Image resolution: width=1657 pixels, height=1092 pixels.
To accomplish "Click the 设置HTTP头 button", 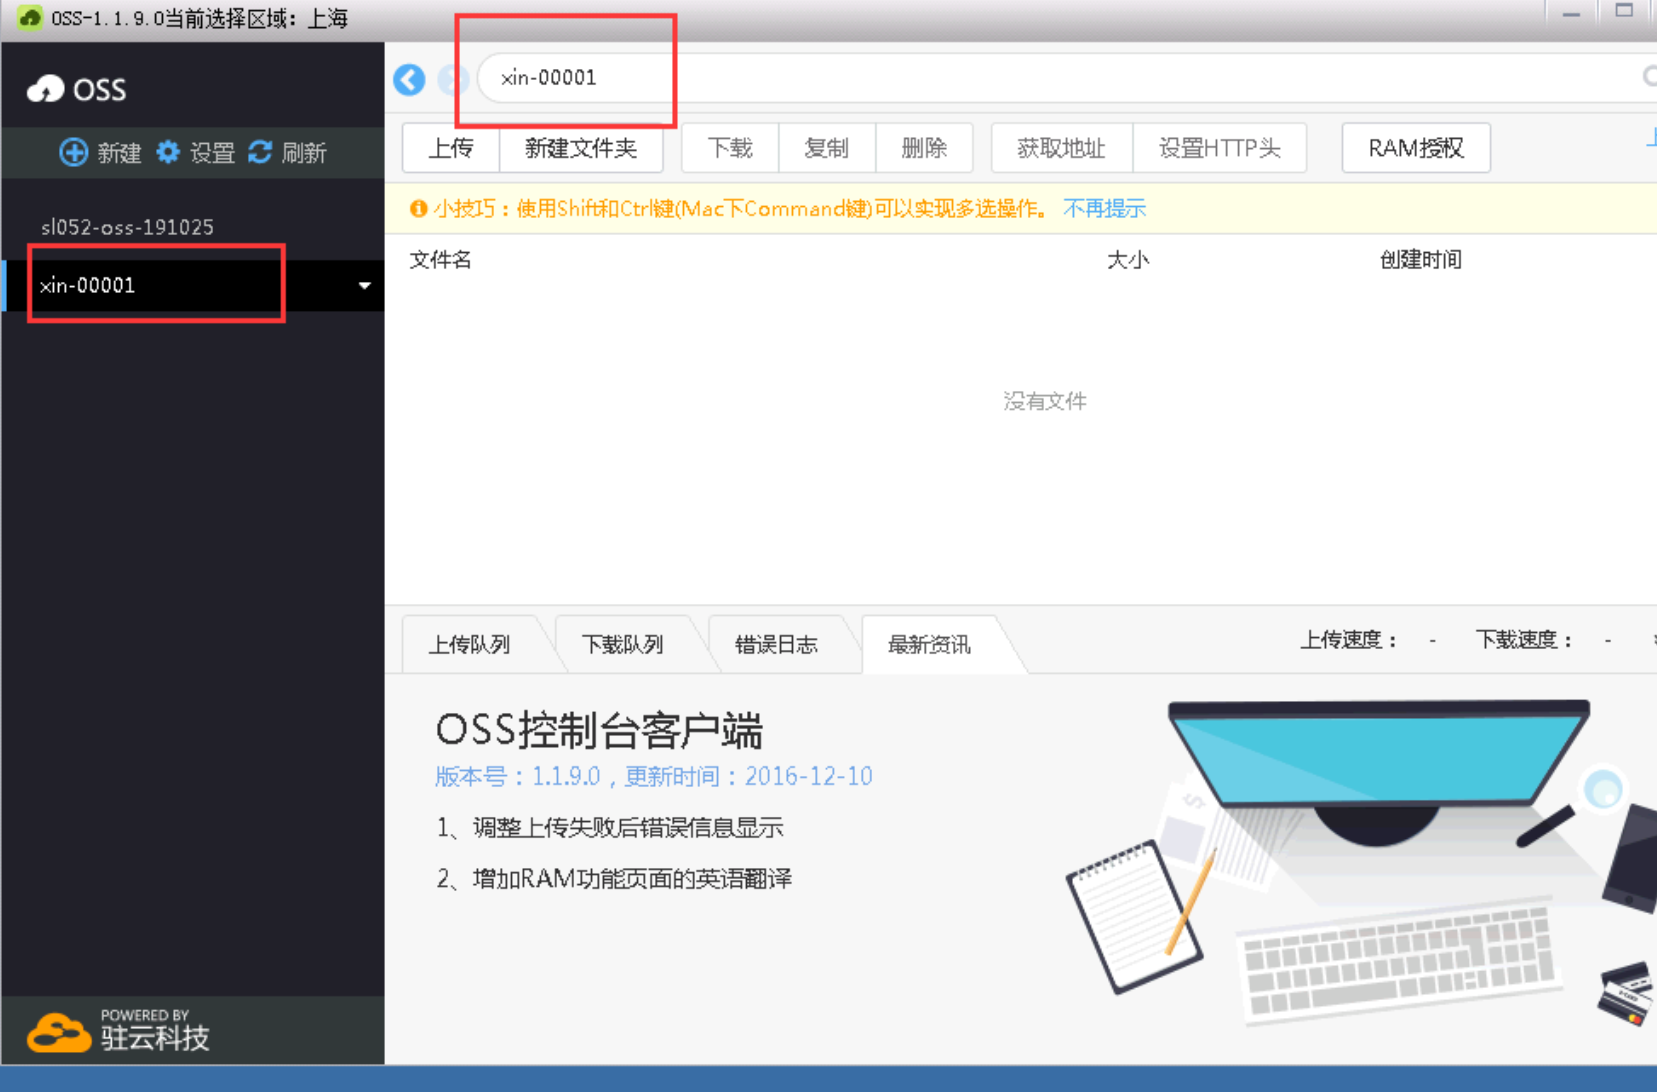I will click(1220, 148).
